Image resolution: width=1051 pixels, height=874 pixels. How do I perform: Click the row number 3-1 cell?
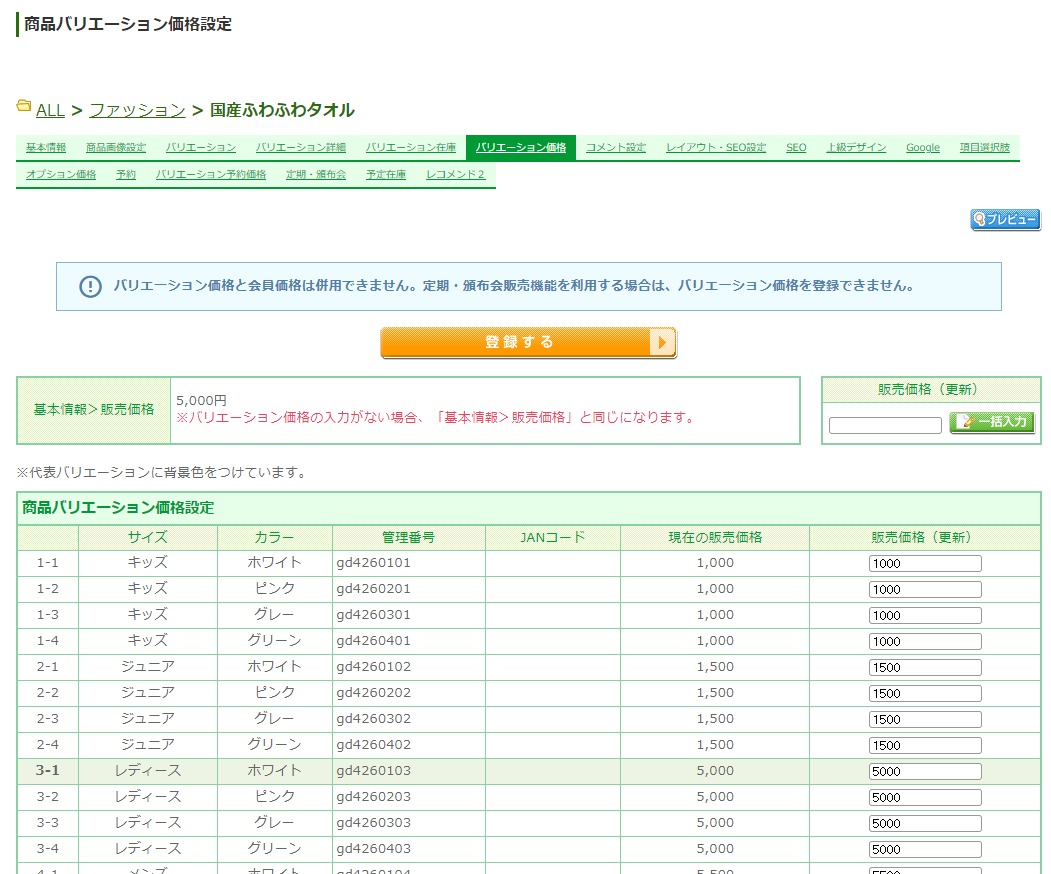coord(48,771)
